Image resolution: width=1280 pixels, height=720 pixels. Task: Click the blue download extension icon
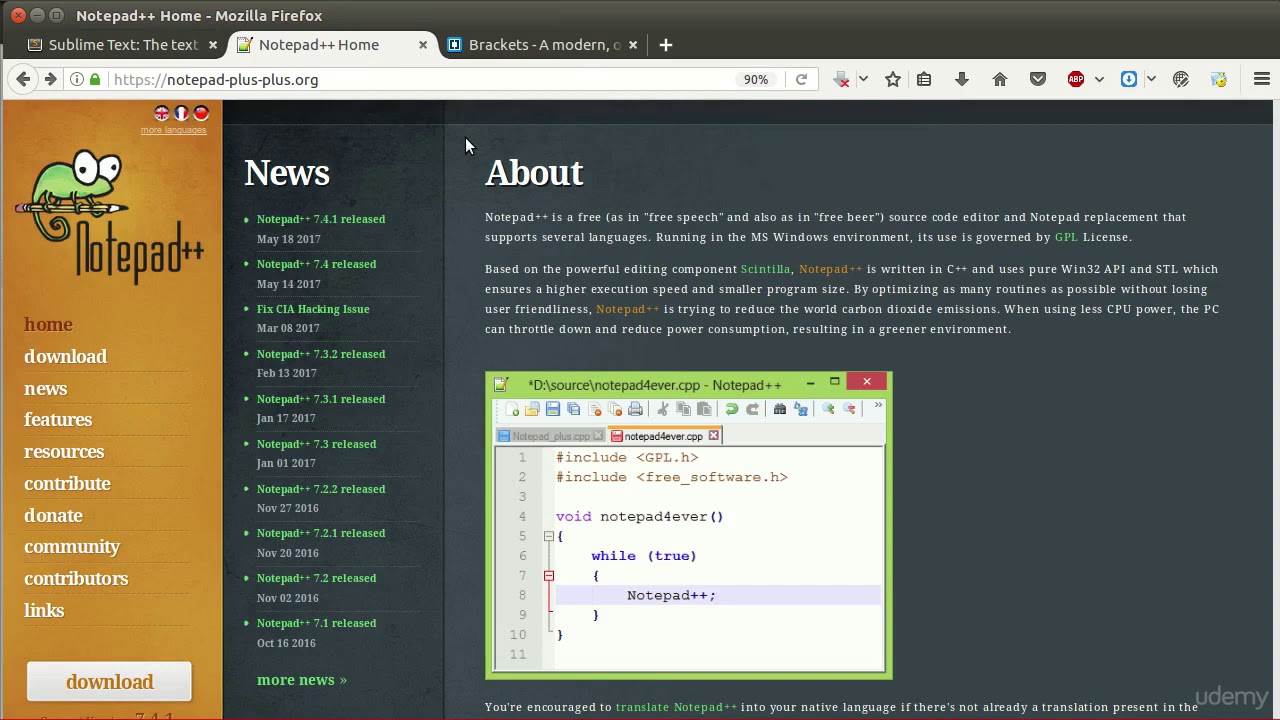(x=1129, y=79)
